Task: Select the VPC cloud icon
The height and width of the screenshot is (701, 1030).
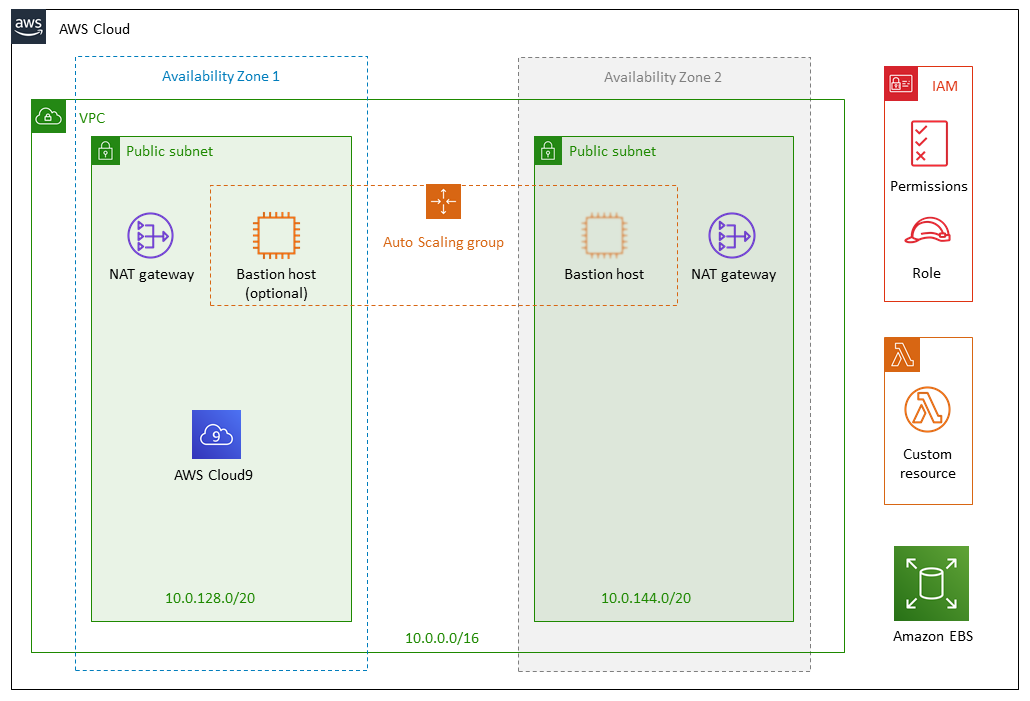Action: tap(48, 115)
